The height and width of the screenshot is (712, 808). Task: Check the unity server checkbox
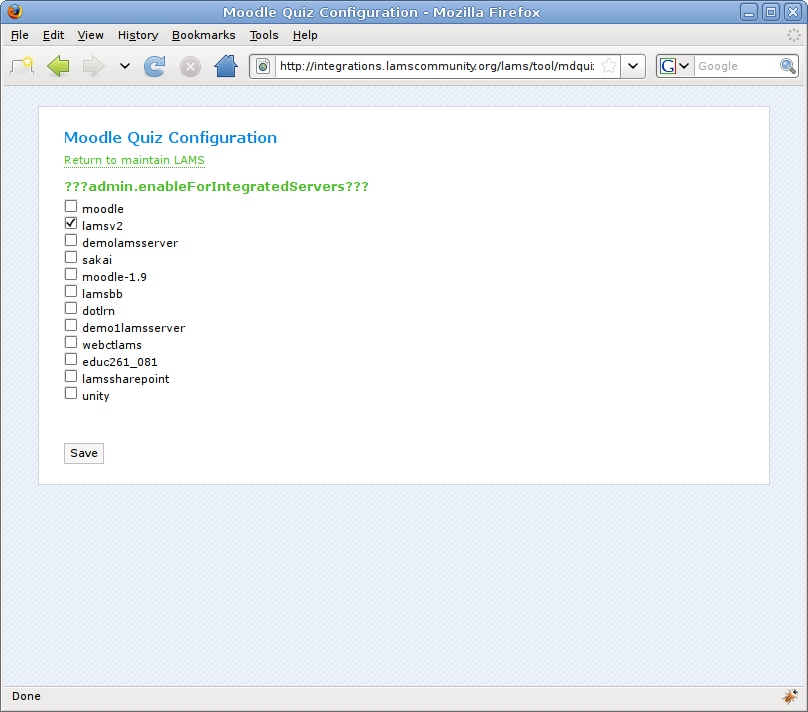(x=71, y=394)
